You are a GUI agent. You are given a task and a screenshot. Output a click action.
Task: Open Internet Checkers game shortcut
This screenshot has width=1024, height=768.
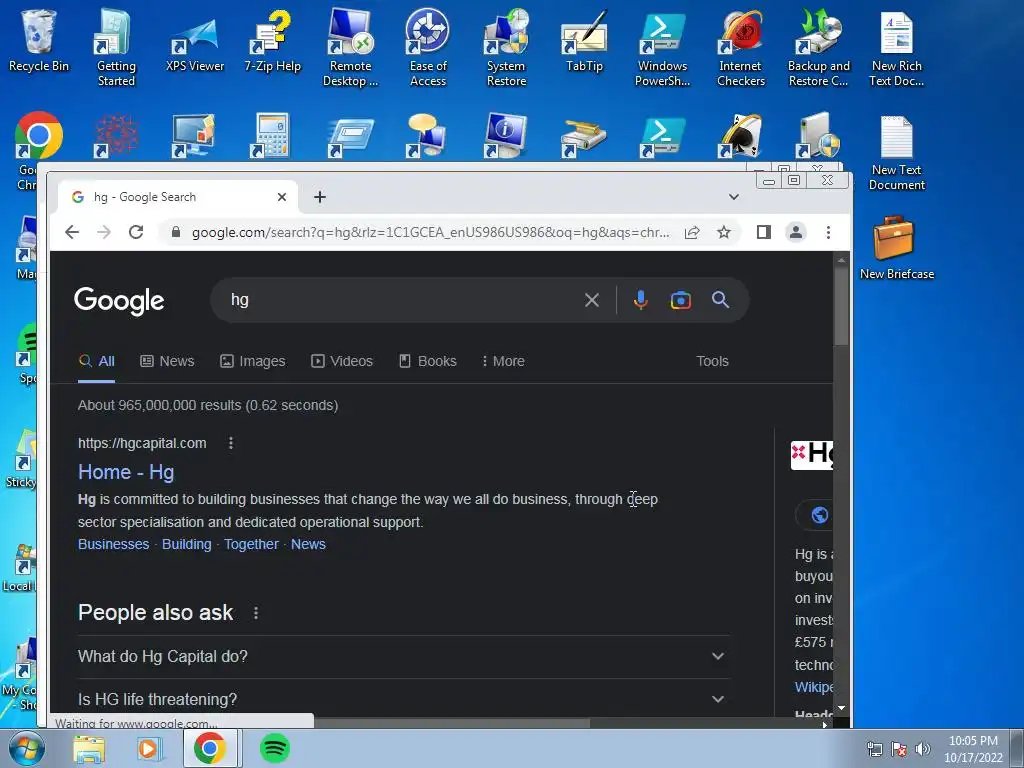(741, 47)
